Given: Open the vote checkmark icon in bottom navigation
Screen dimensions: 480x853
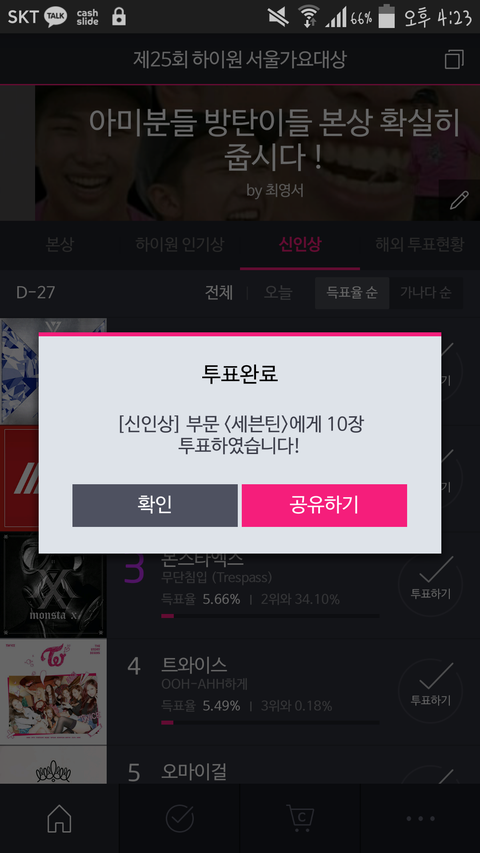Looking at the screenshot, I should tap(180, 818).
